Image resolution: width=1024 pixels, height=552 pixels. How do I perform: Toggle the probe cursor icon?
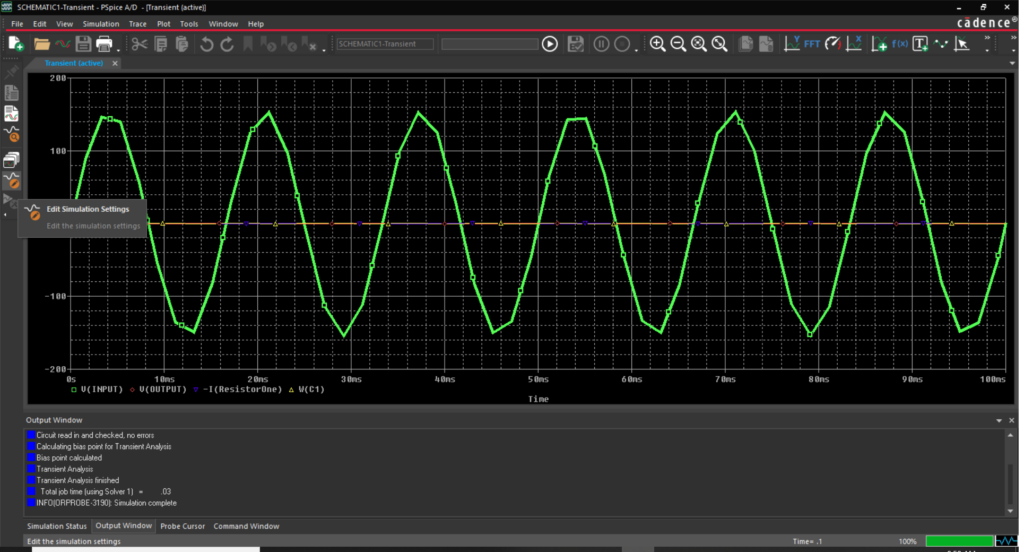961,44
